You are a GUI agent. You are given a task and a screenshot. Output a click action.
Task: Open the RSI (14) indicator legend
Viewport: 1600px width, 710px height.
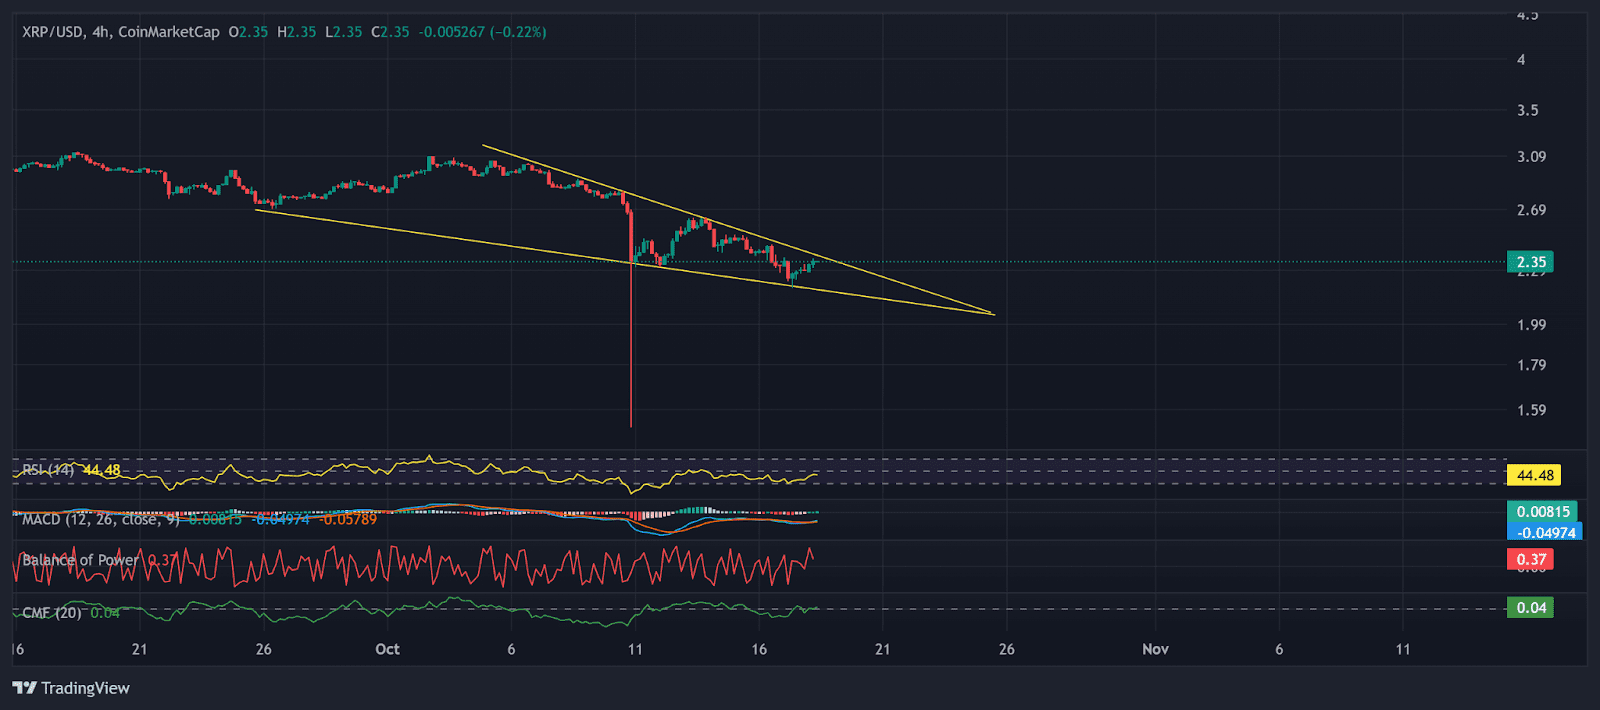48,470
